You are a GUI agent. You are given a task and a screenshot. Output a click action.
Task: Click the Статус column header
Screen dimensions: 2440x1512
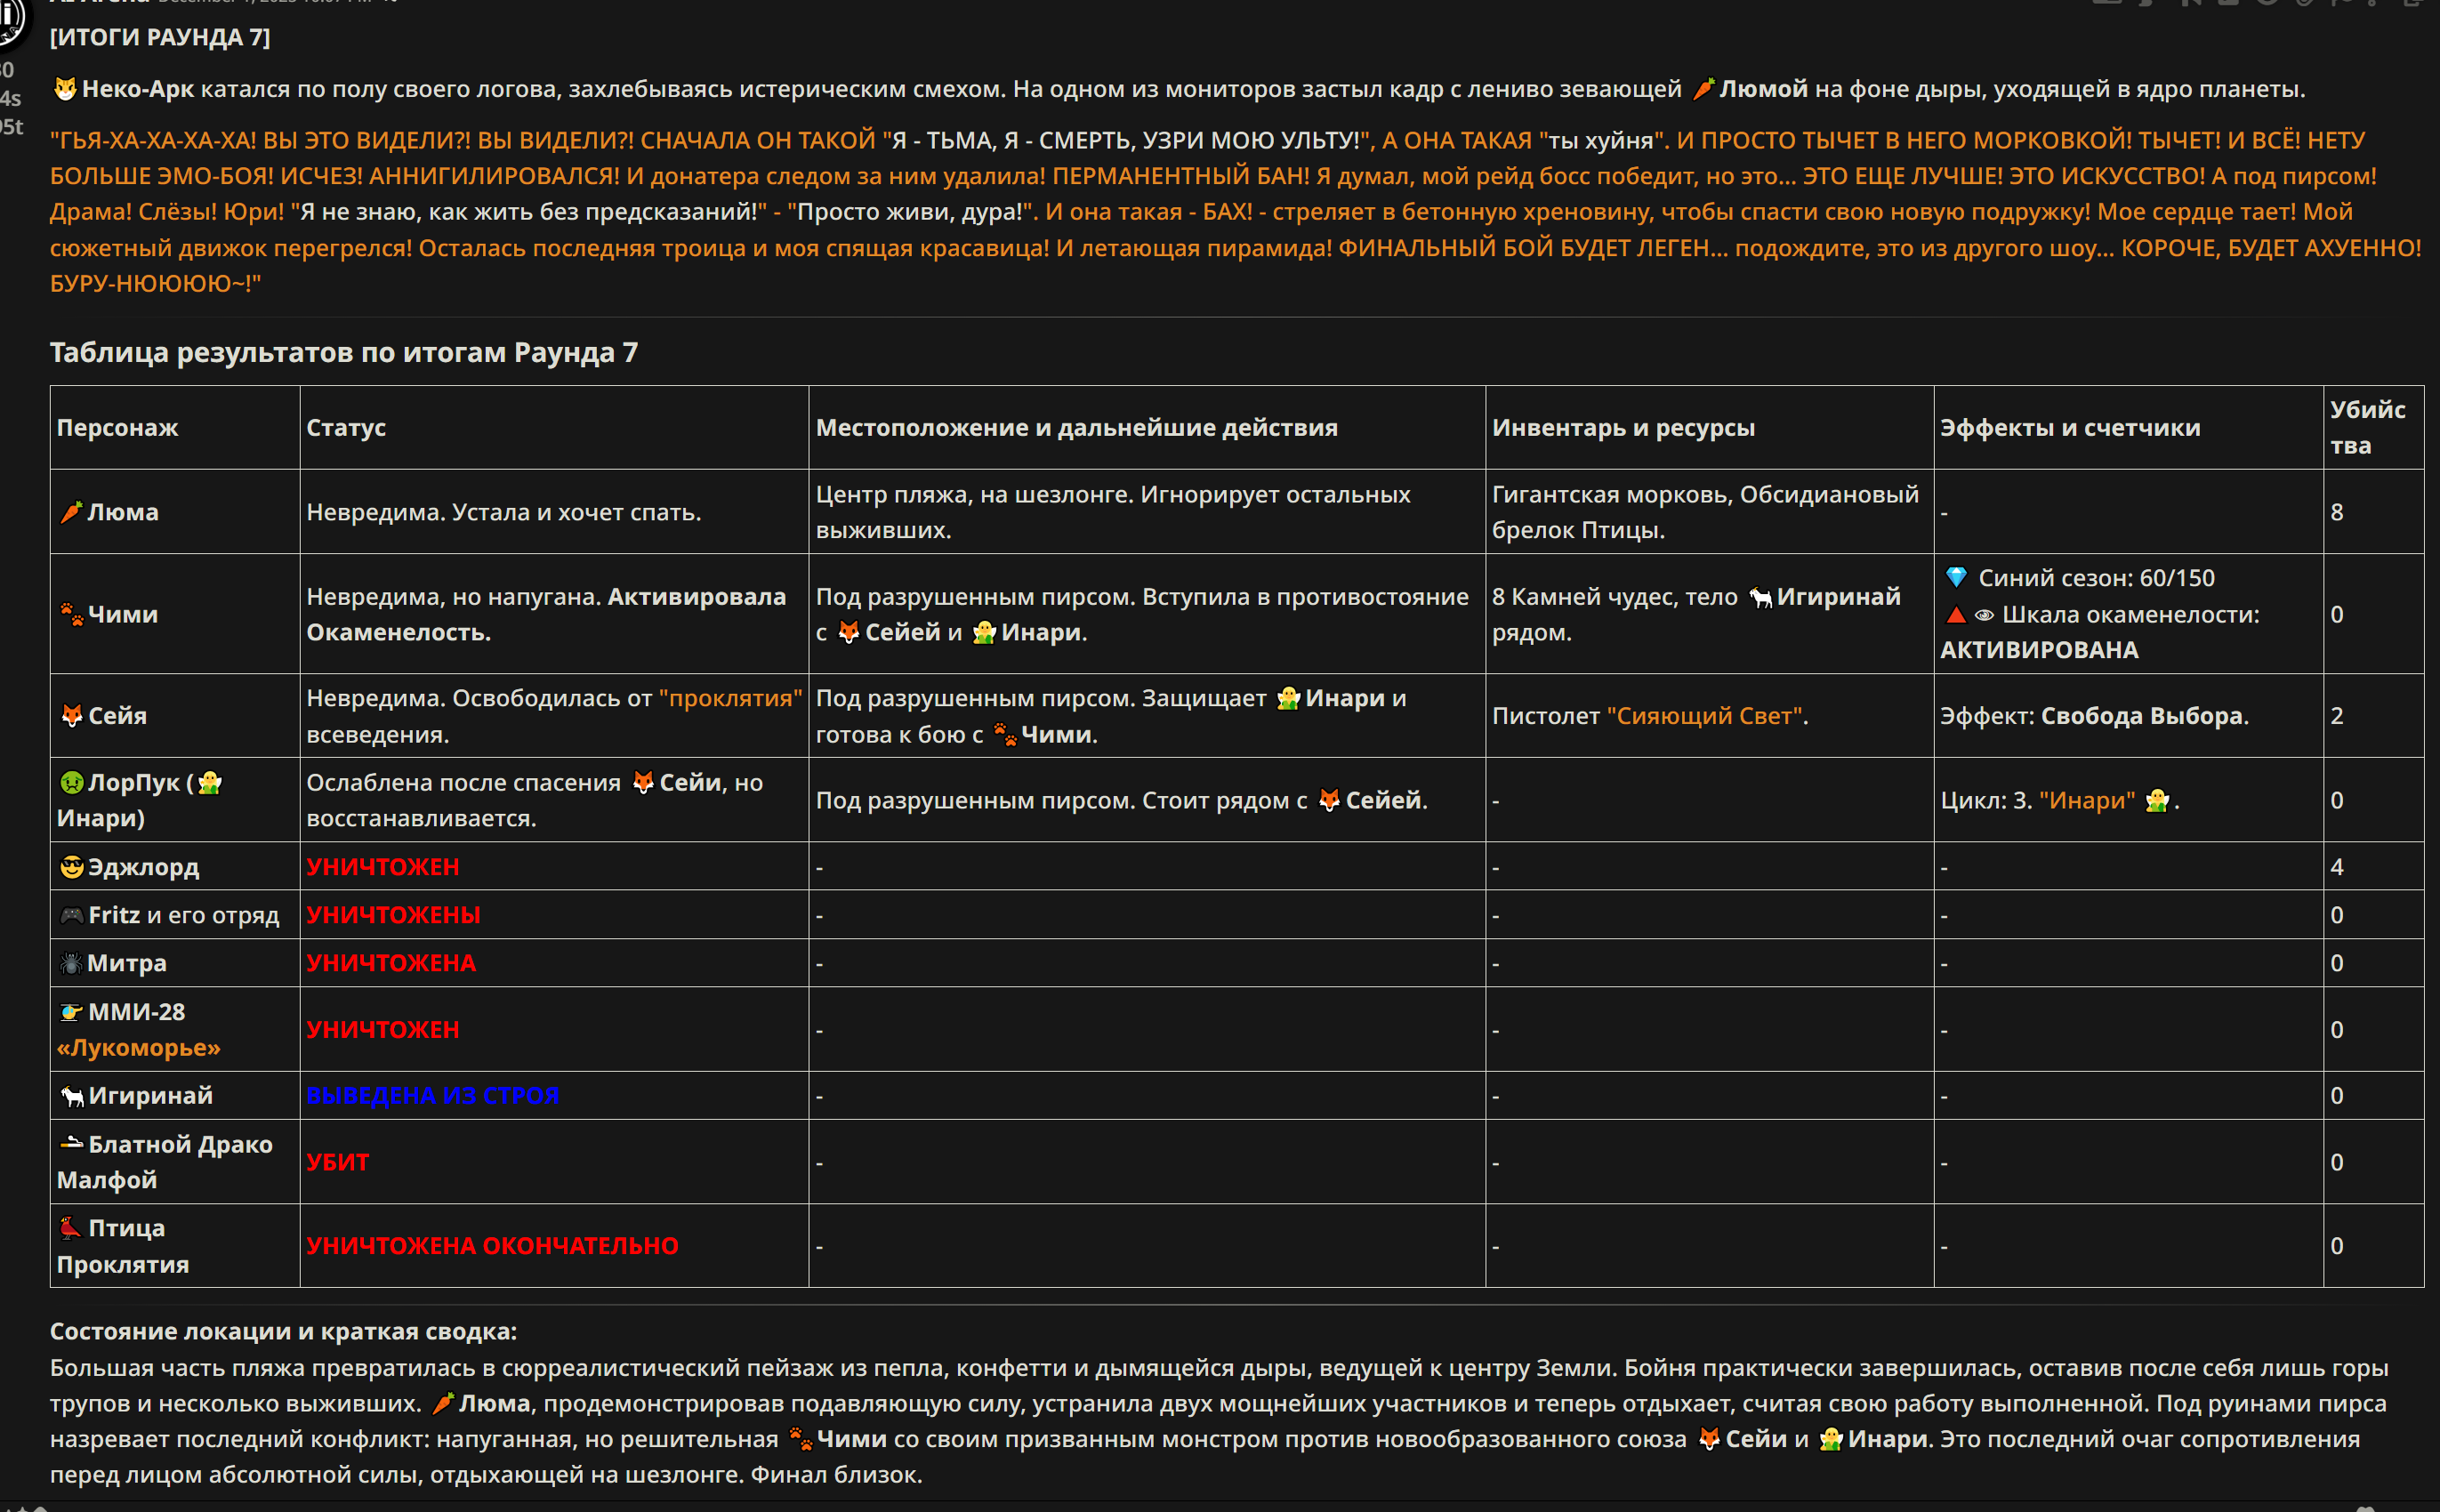[346, 428]
